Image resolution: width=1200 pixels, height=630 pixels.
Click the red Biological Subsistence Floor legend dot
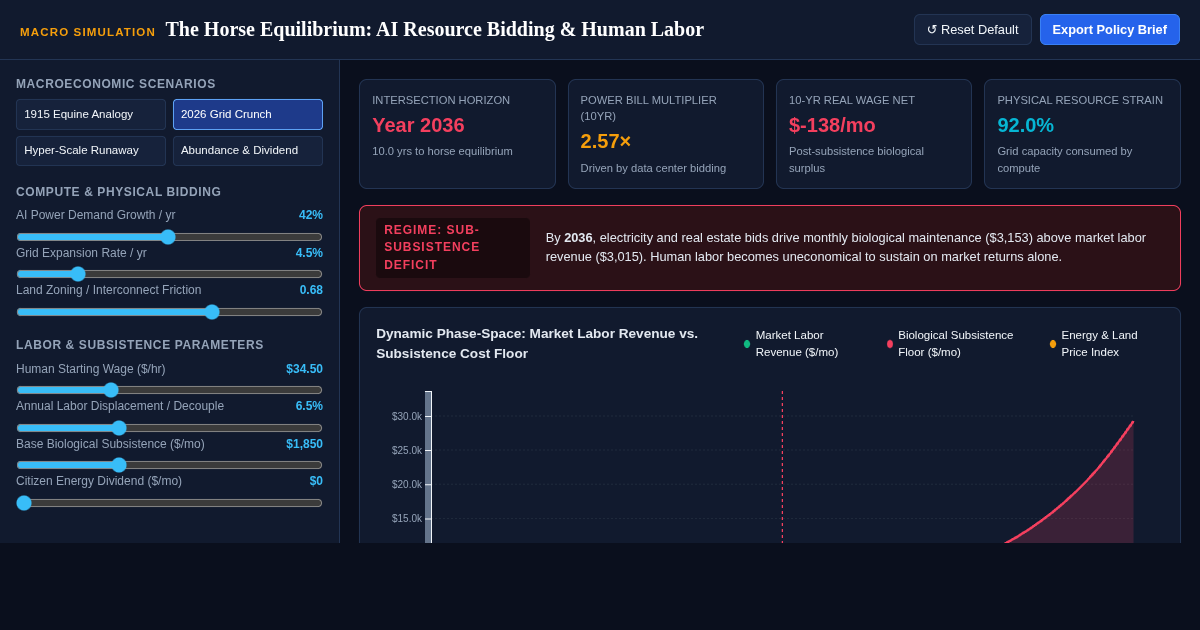pos(890,344)
